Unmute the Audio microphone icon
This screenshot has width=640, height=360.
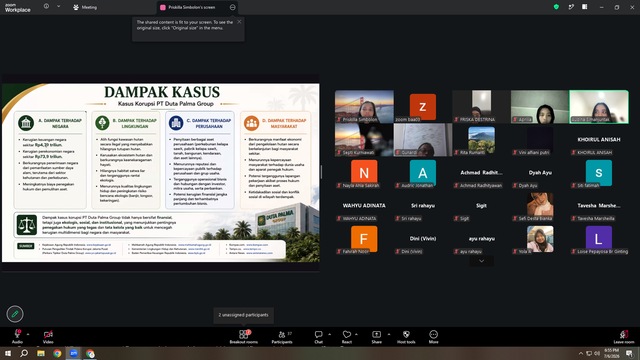coord(18,334)
